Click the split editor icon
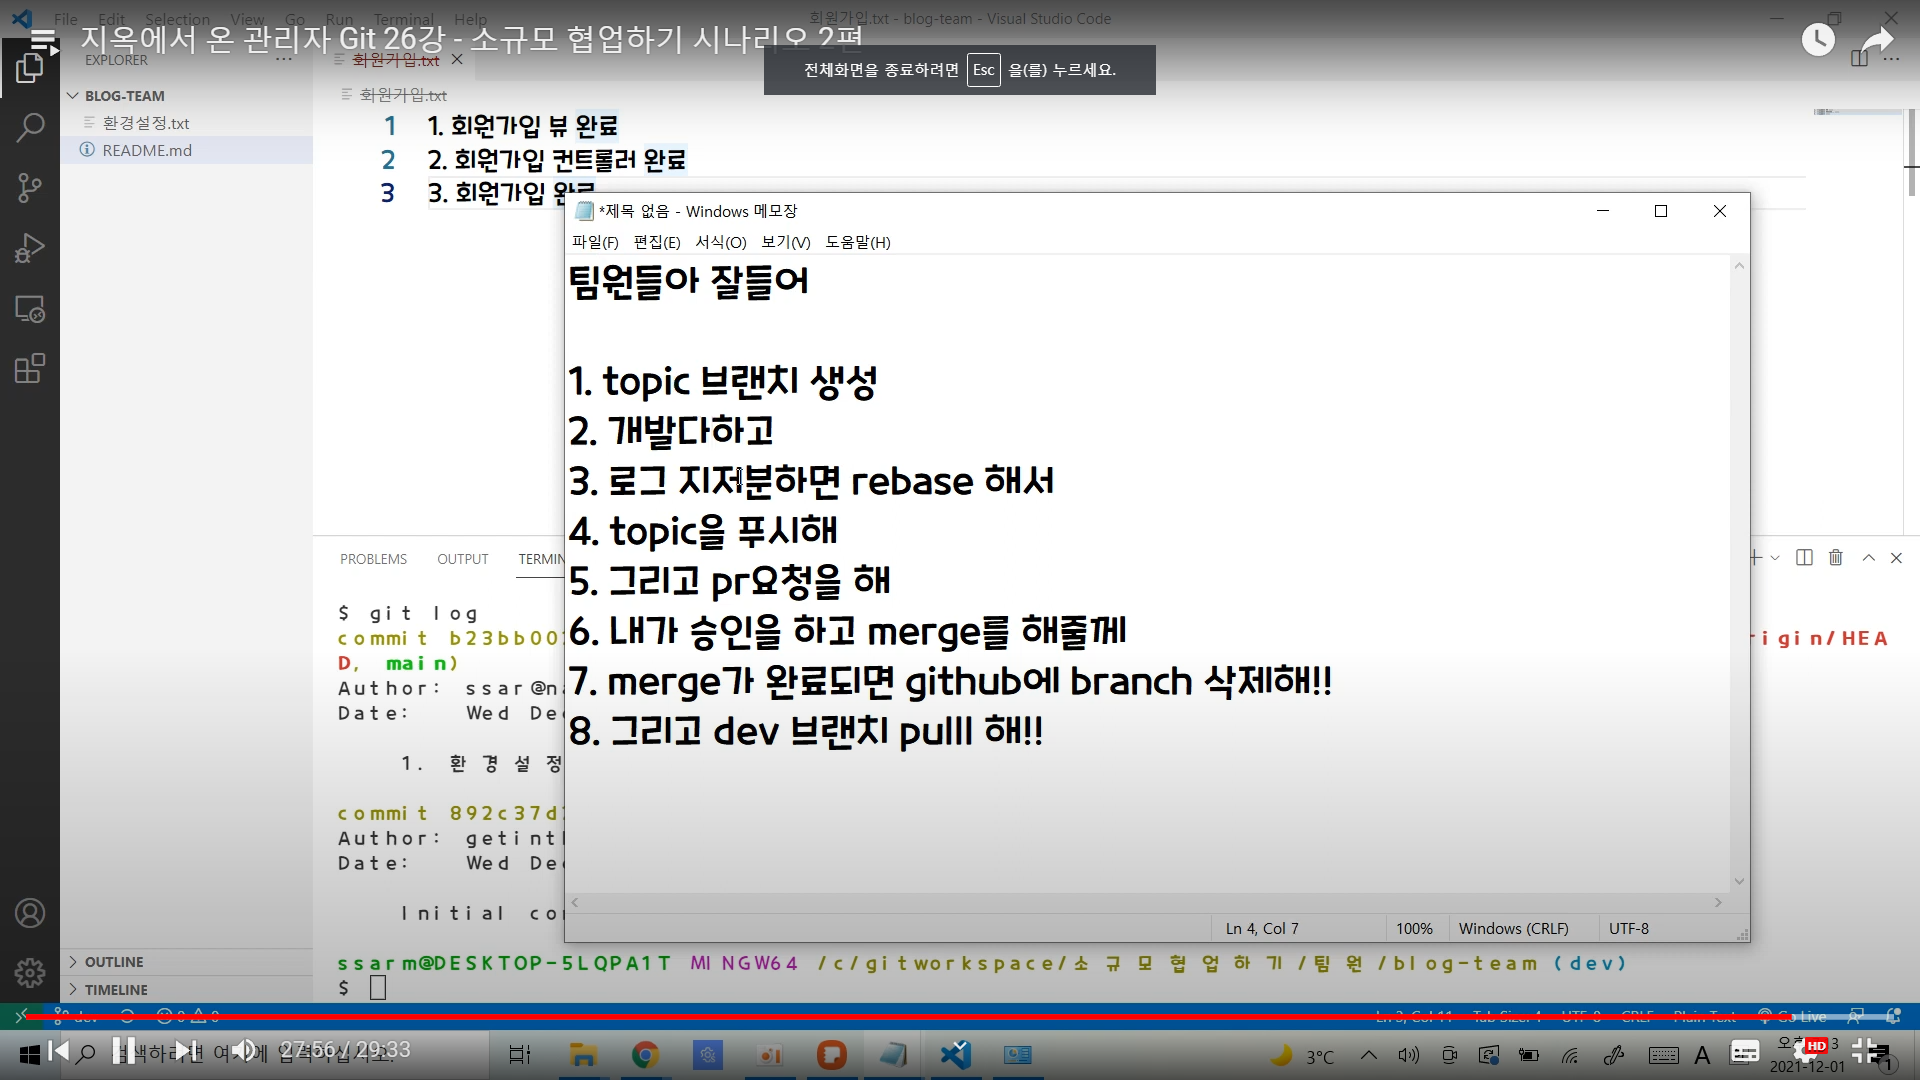1920x1080 pixels. click(x=1859, y=59)
